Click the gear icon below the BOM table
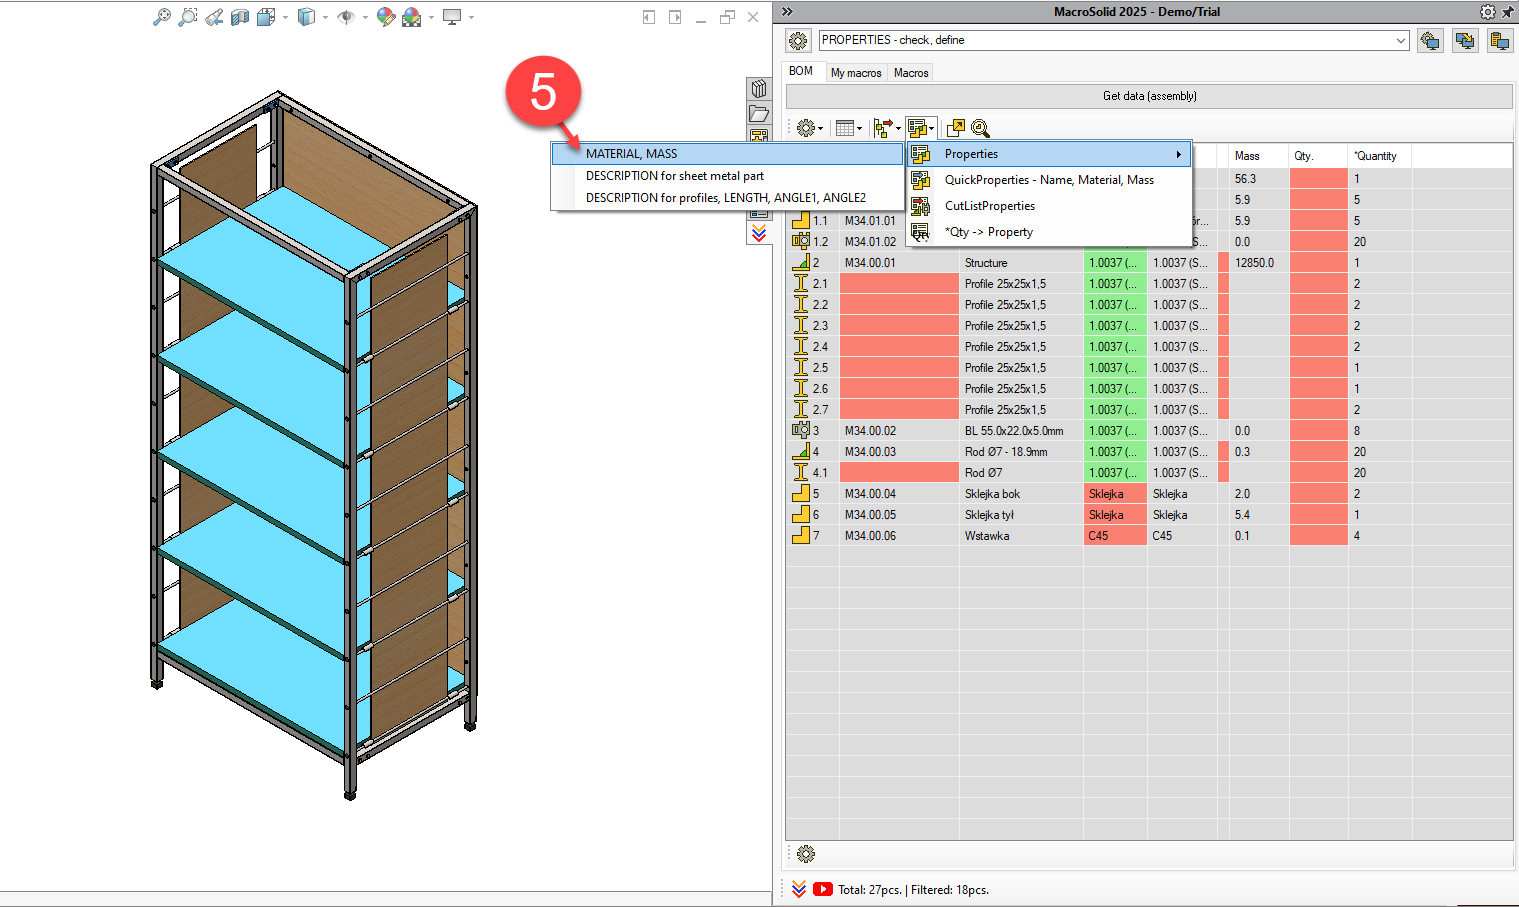1519x907 pixels. tap(806, 854)
